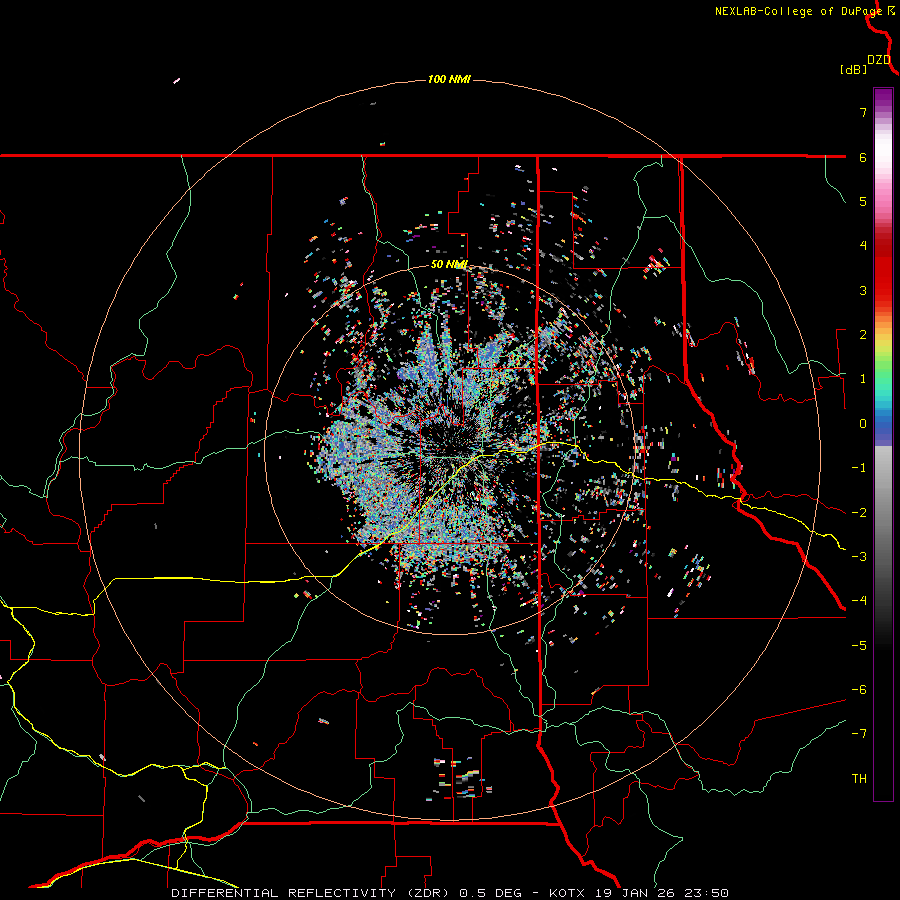Click the 7 value on the color scale
The width and height of the screenshot is (900, 900).
[863, 112]
